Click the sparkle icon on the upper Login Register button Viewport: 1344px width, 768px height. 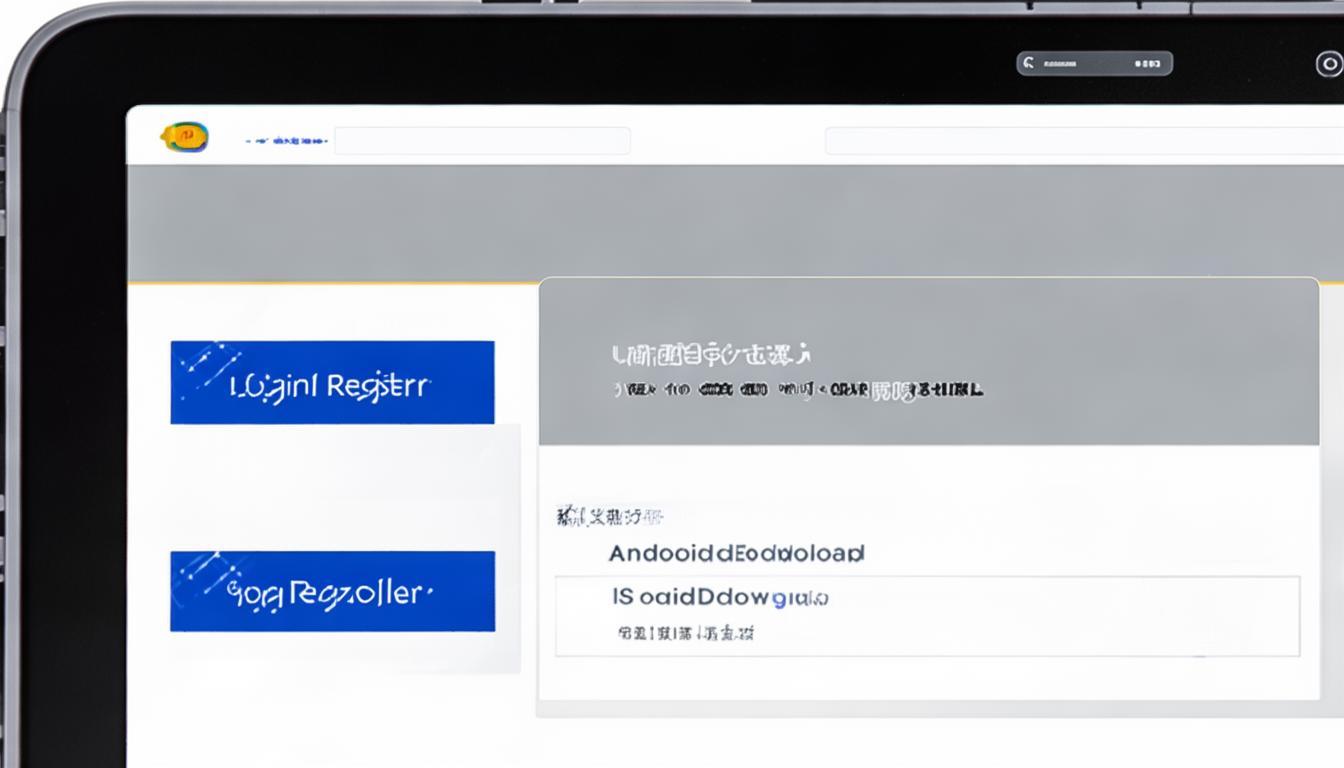(205, 365)
